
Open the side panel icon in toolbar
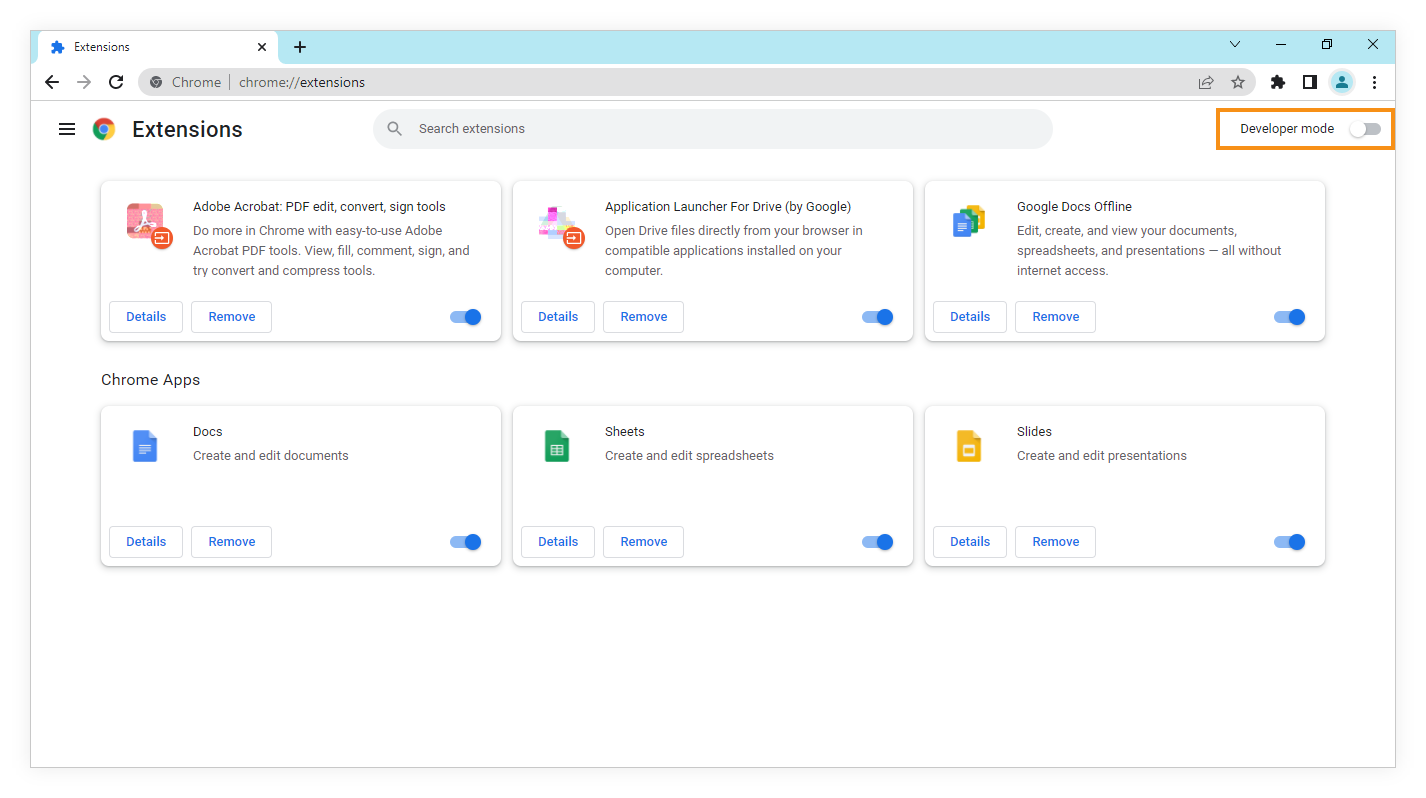pos(1310,82)
